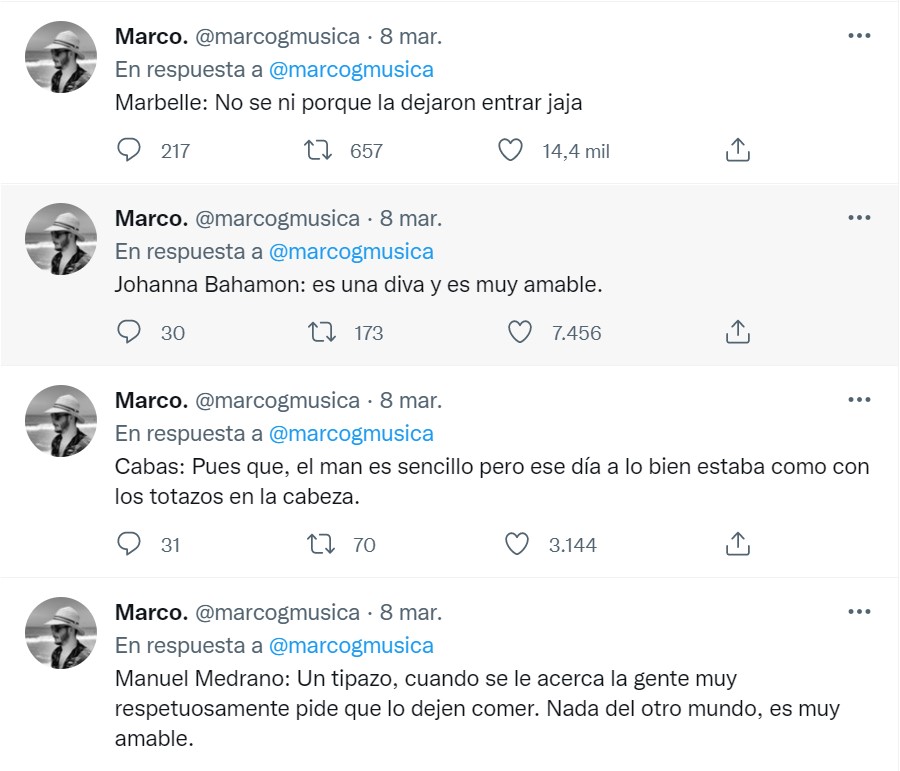The image size is (900, 771).
Task: Like the Marbelle tweet
Action: (510, 151)
